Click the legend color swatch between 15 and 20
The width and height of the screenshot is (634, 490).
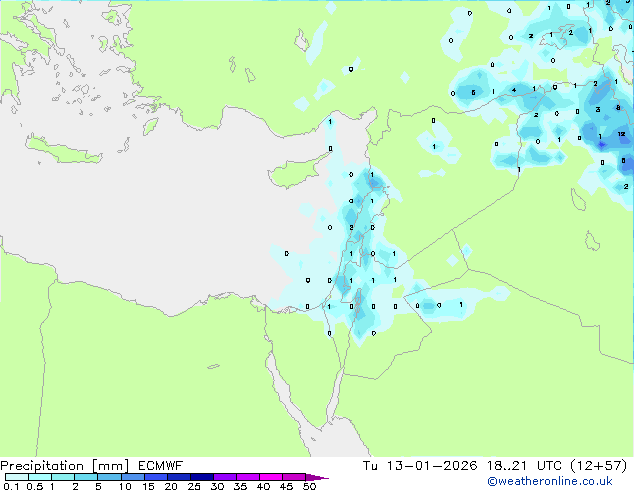(155, 477)
